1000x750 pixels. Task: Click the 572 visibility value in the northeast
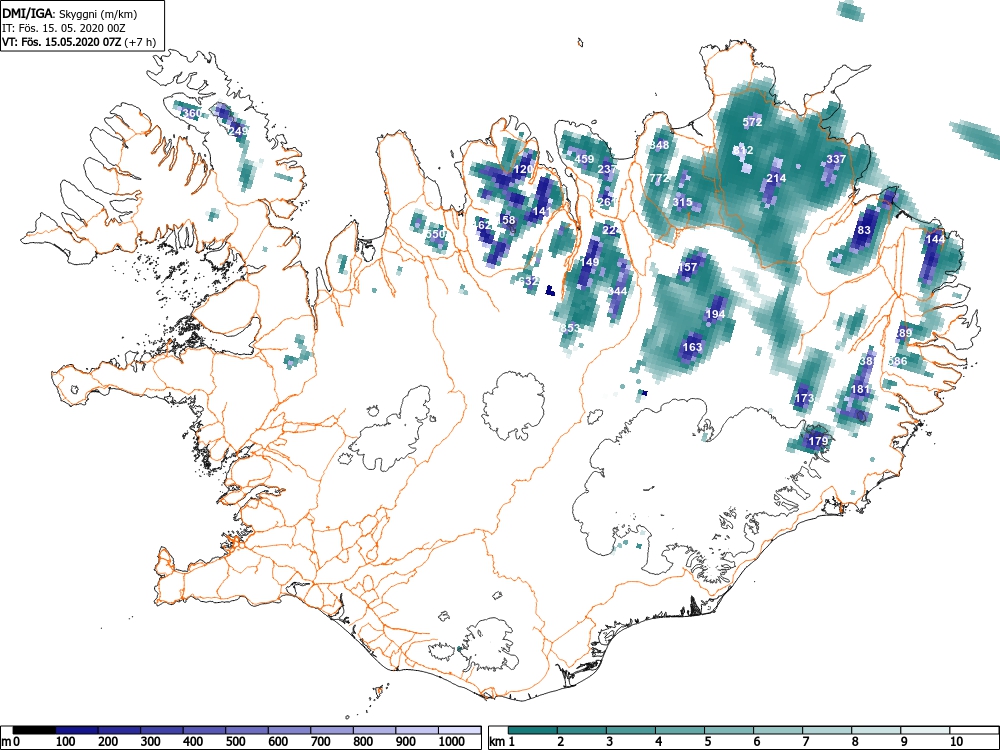753,122
